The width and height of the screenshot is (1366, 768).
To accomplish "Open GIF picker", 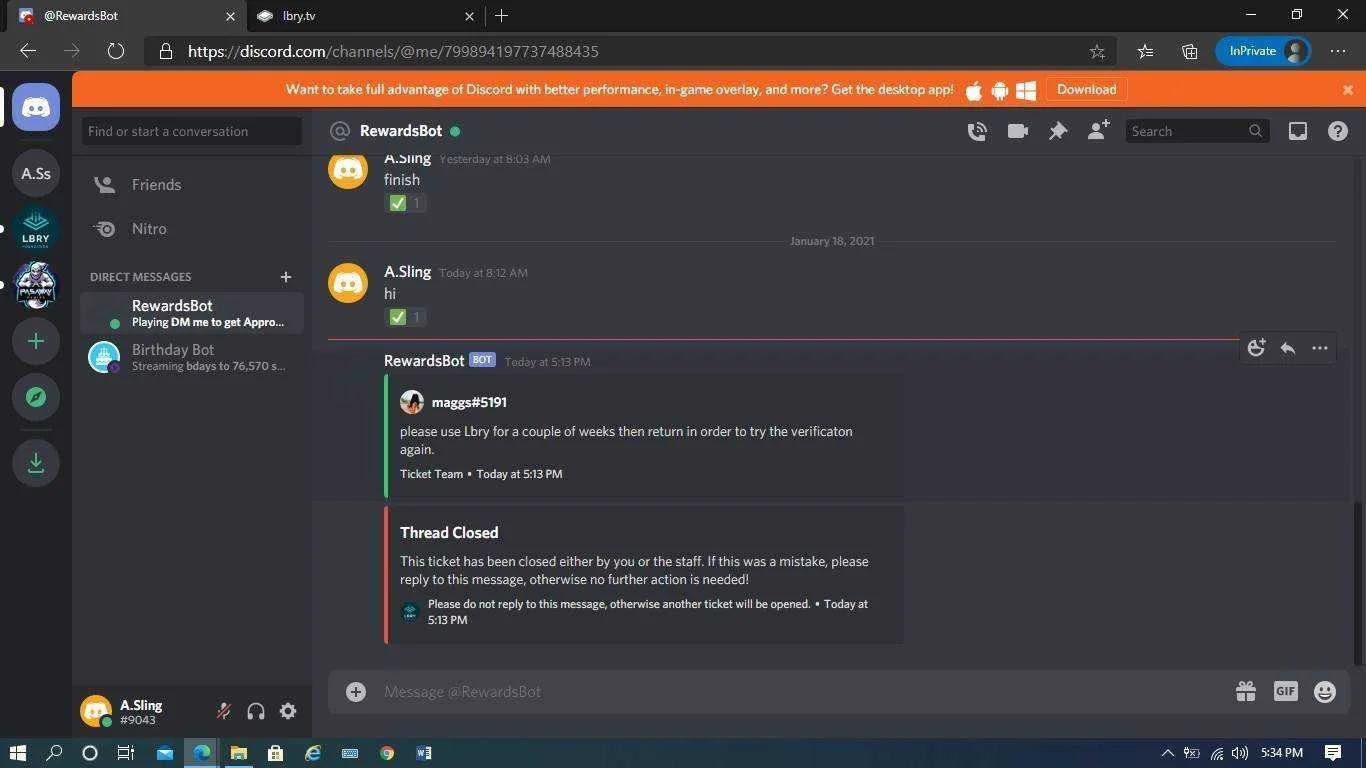I will pos(1285,691).
